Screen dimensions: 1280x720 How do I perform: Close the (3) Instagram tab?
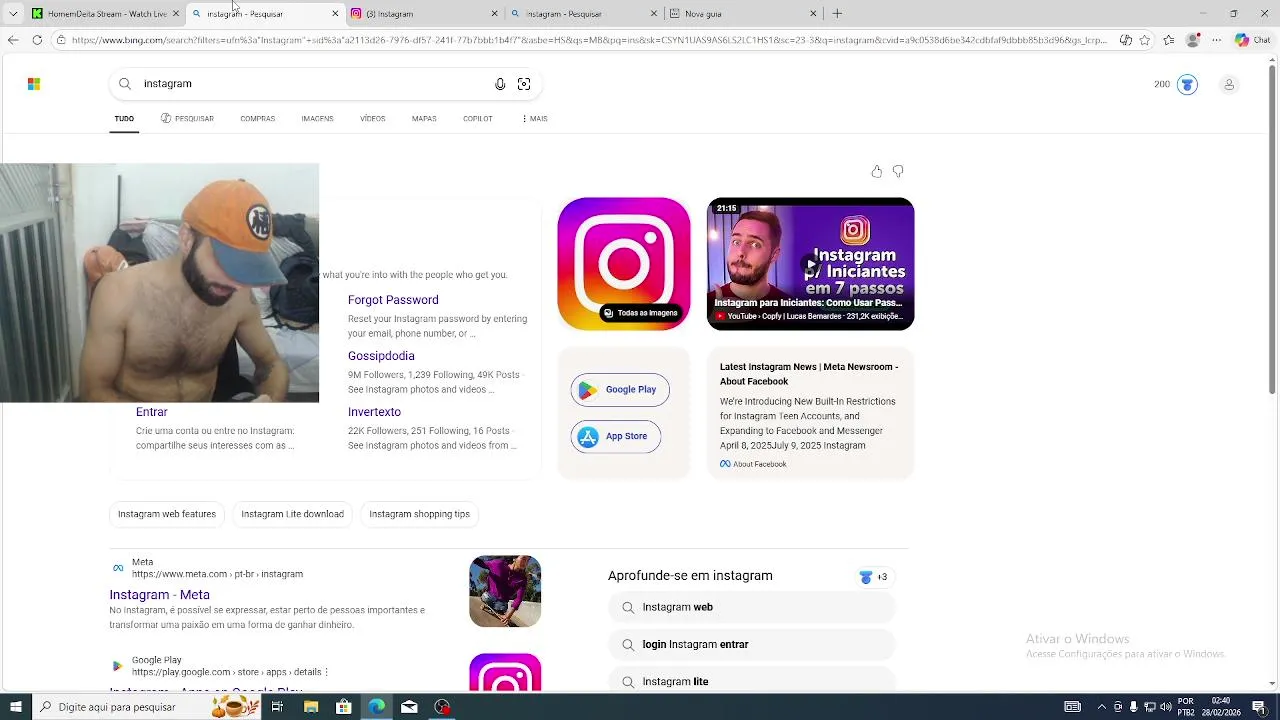494,14
